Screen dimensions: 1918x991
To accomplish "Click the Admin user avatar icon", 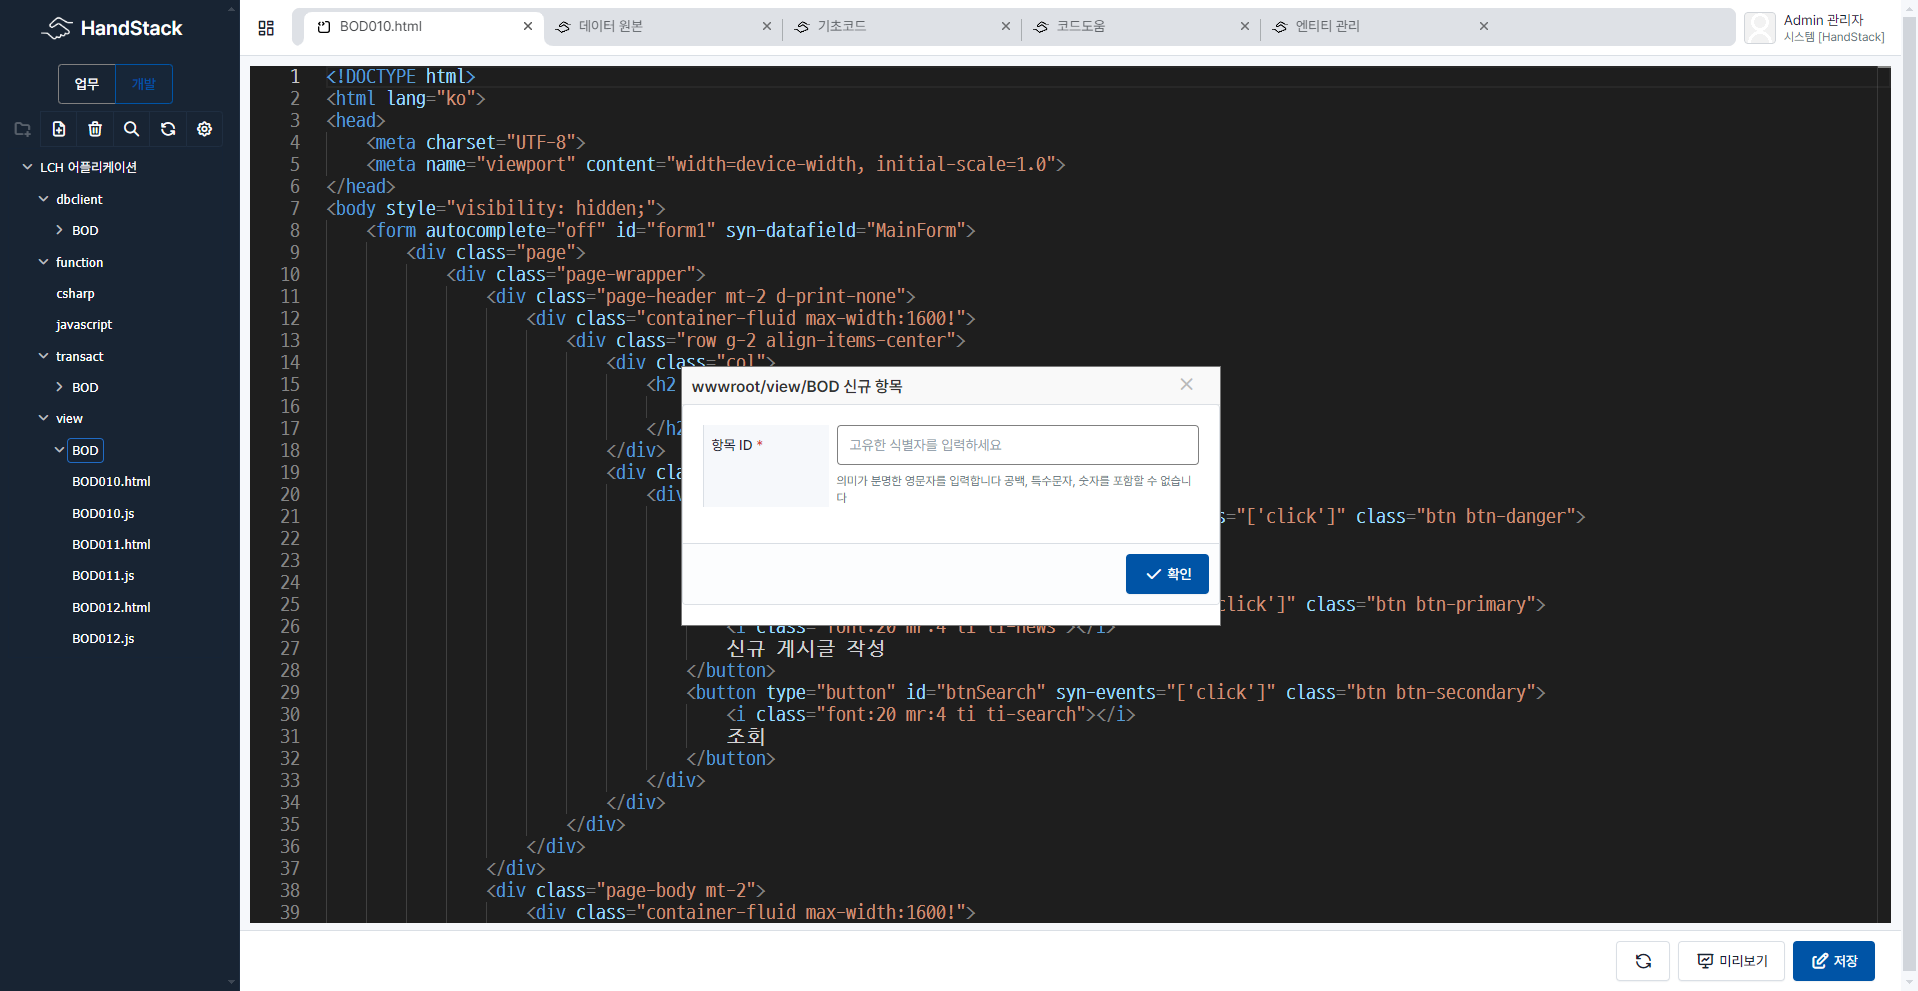I will (x=1760, y=28).
